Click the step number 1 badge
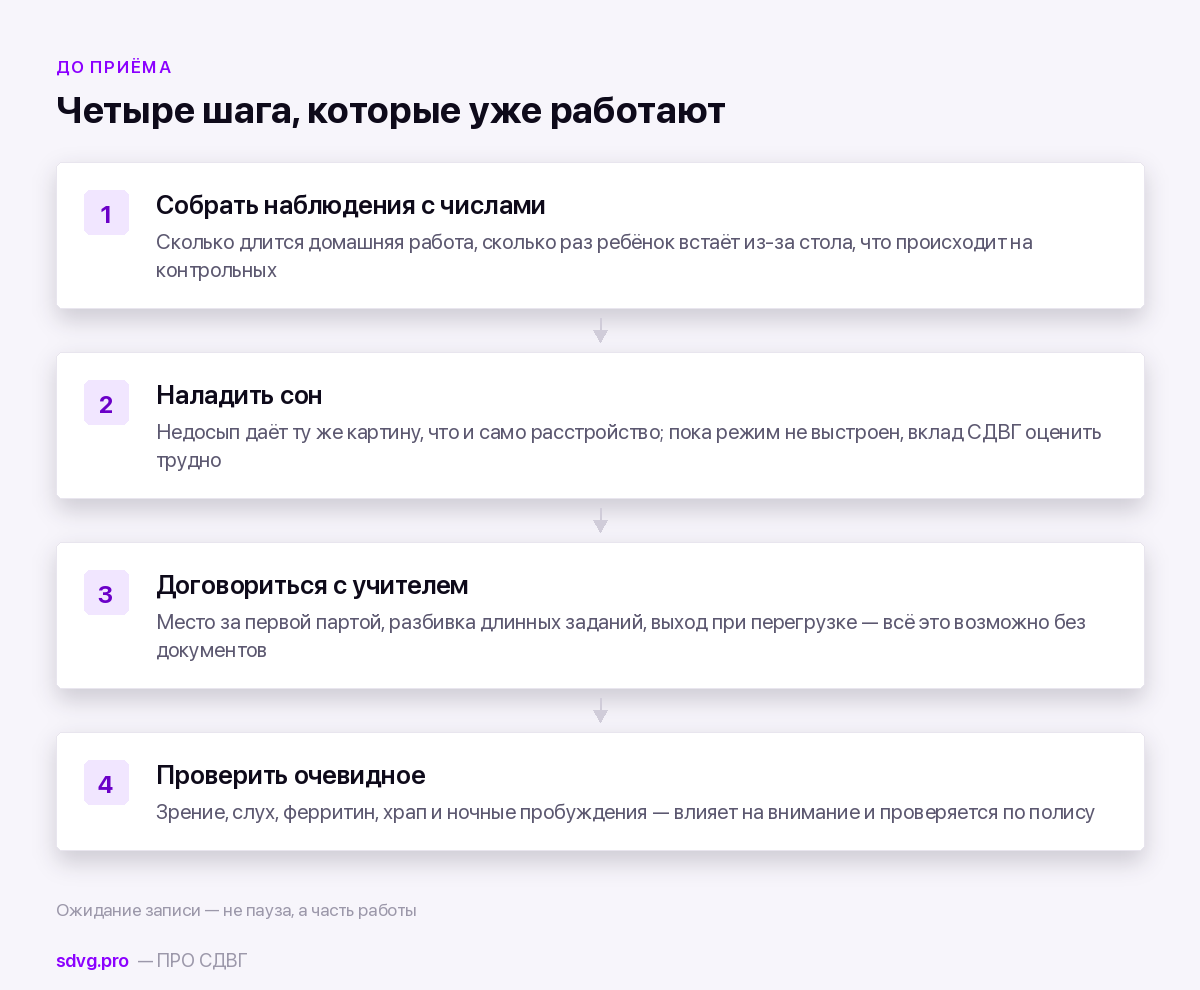 (106, 213)
